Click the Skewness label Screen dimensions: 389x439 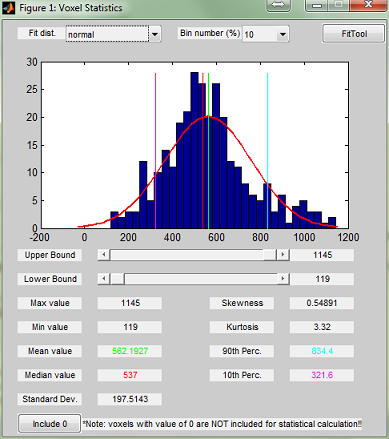coord(242,303)
